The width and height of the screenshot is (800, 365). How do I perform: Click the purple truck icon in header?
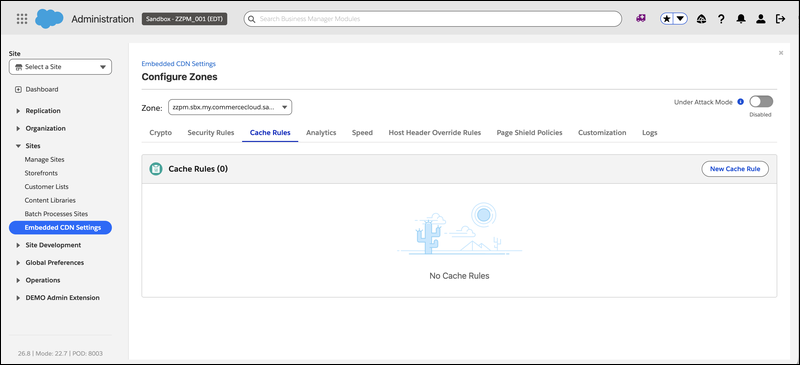pyautogui.click(x=641, y=18)
